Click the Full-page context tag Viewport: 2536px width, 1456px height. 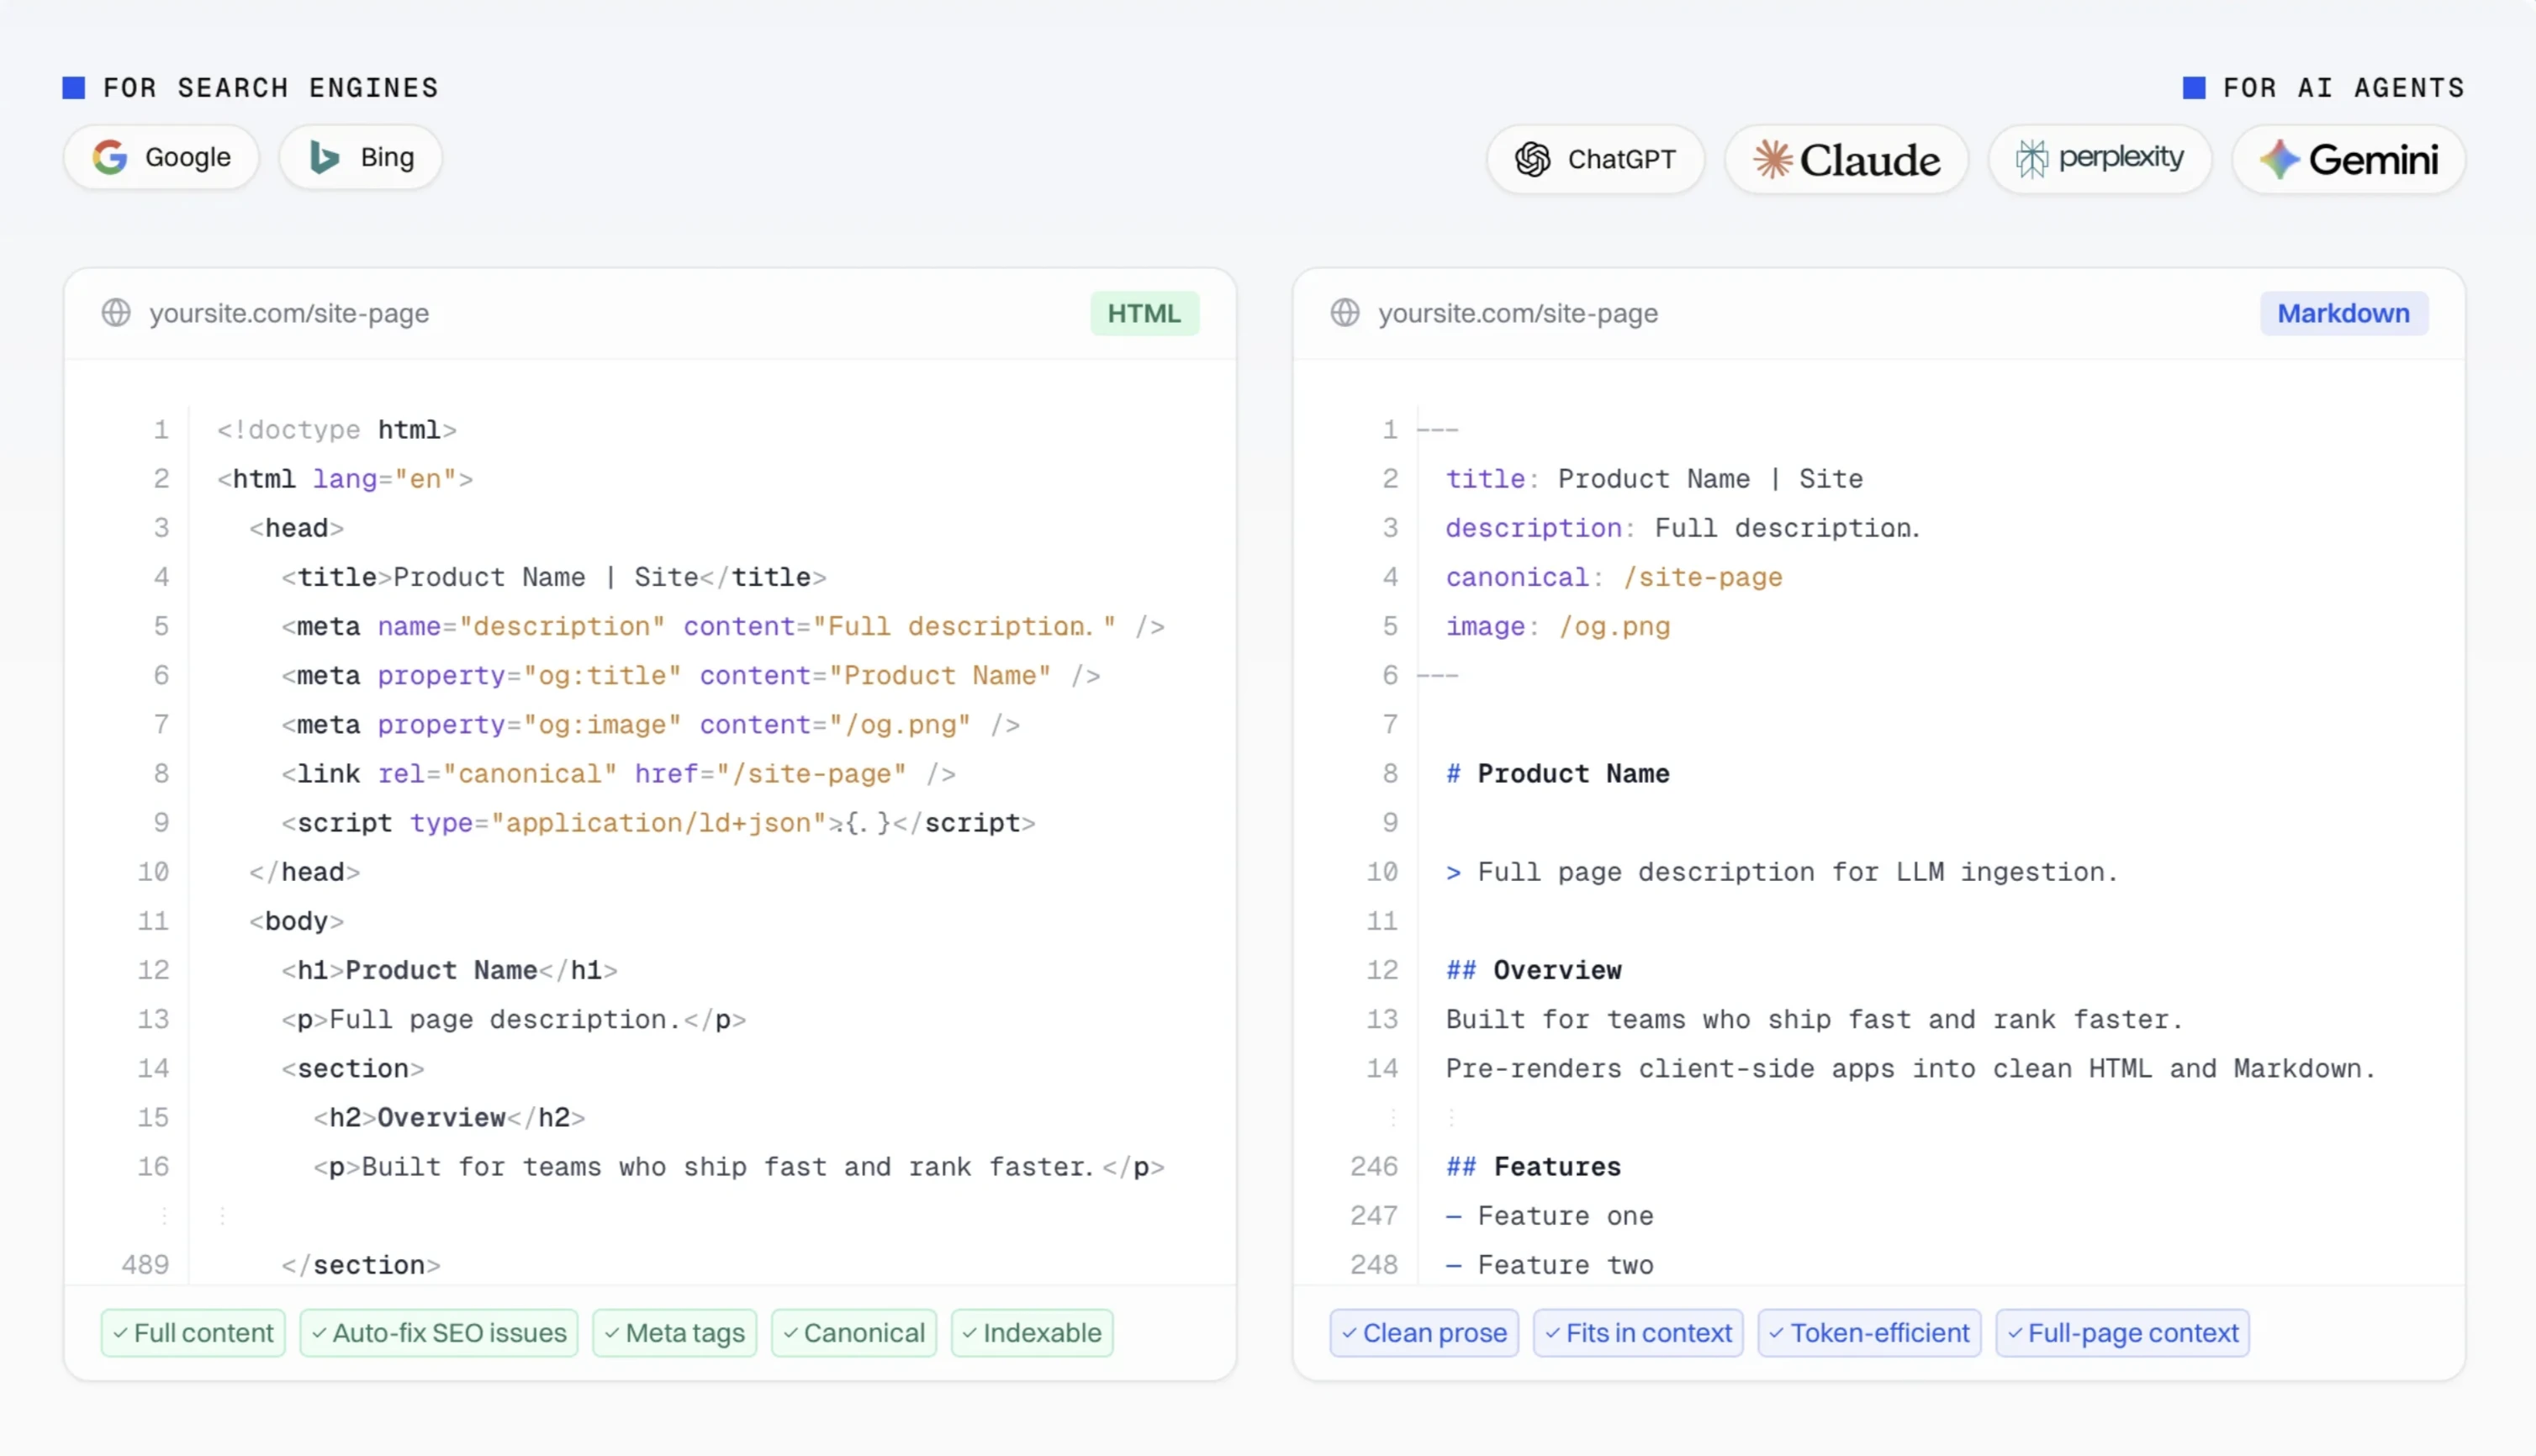pos(2122,1333)
